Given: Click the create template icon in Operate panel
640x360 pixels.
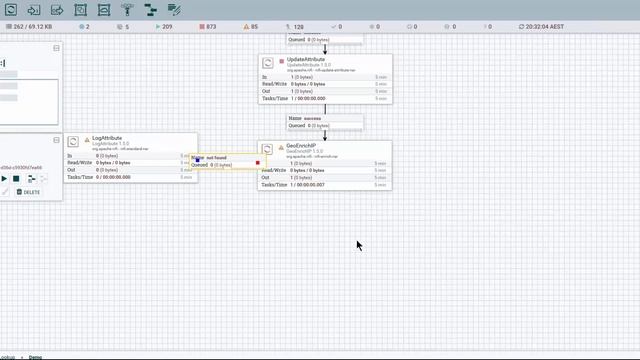Looking at the screenshot, I should [31, 178].
